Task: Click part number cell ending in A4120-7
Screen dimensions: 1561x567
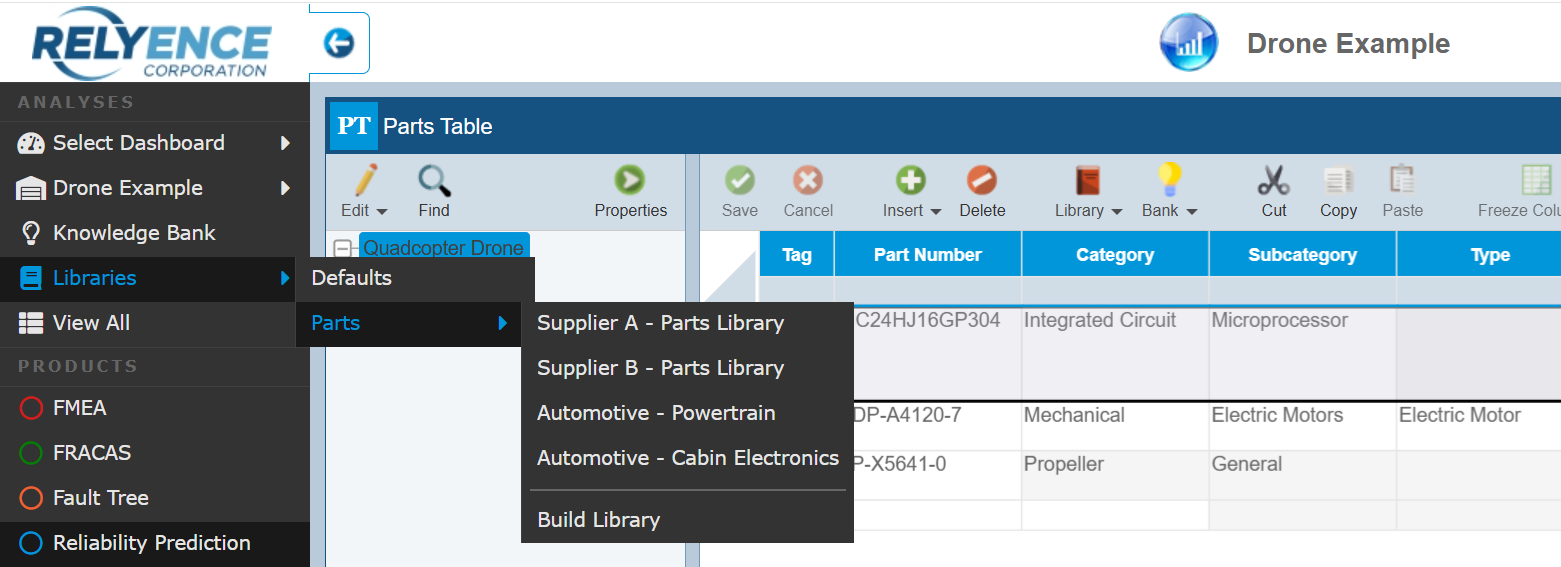Action: click(x=937, y=426)
